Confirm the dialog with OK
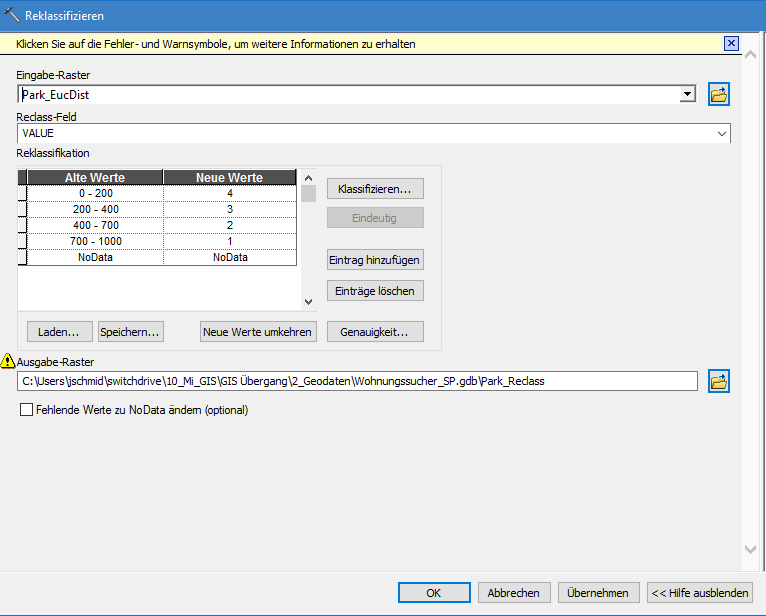The image size is (766, 616). point(433,593)
